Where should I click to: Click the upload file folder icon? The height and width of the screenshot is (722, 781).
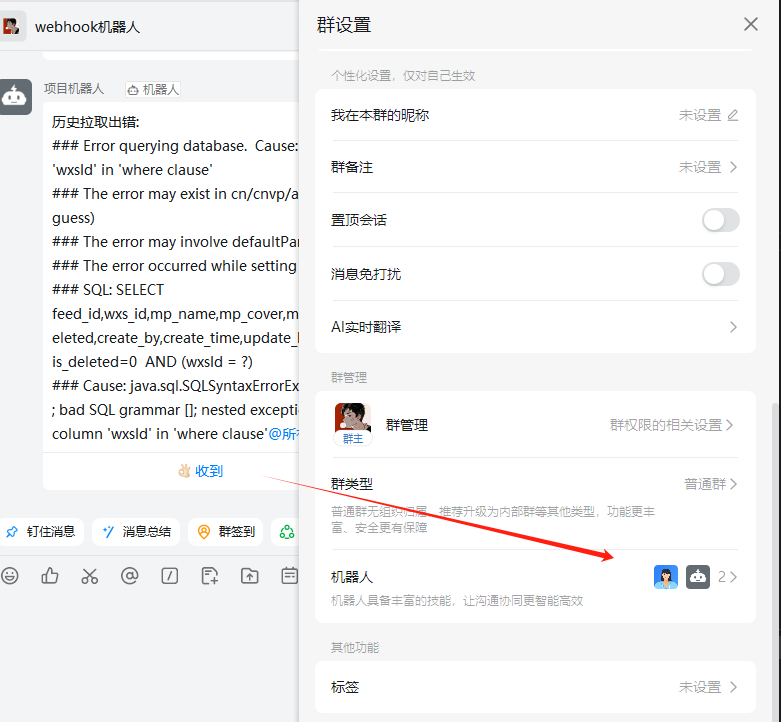click(249, 576)
